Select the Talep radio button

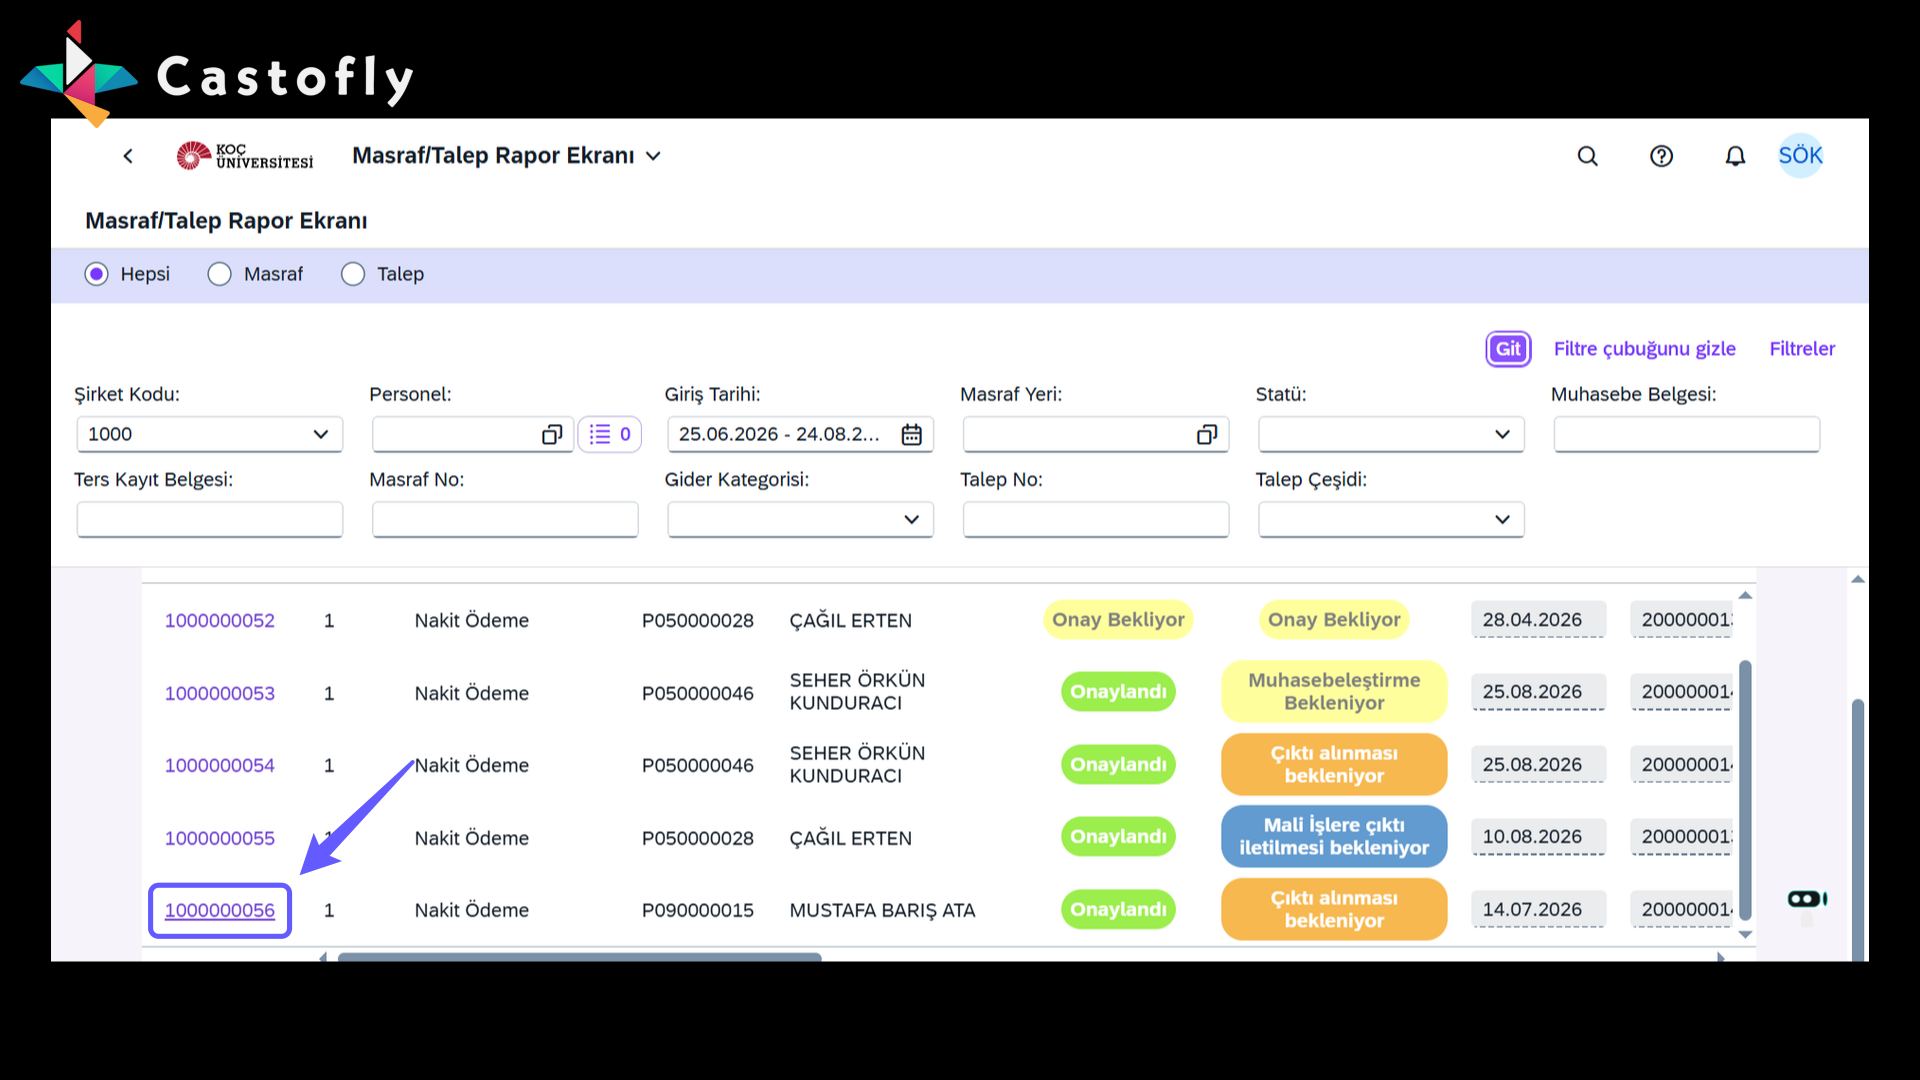[x=353, y=274]
